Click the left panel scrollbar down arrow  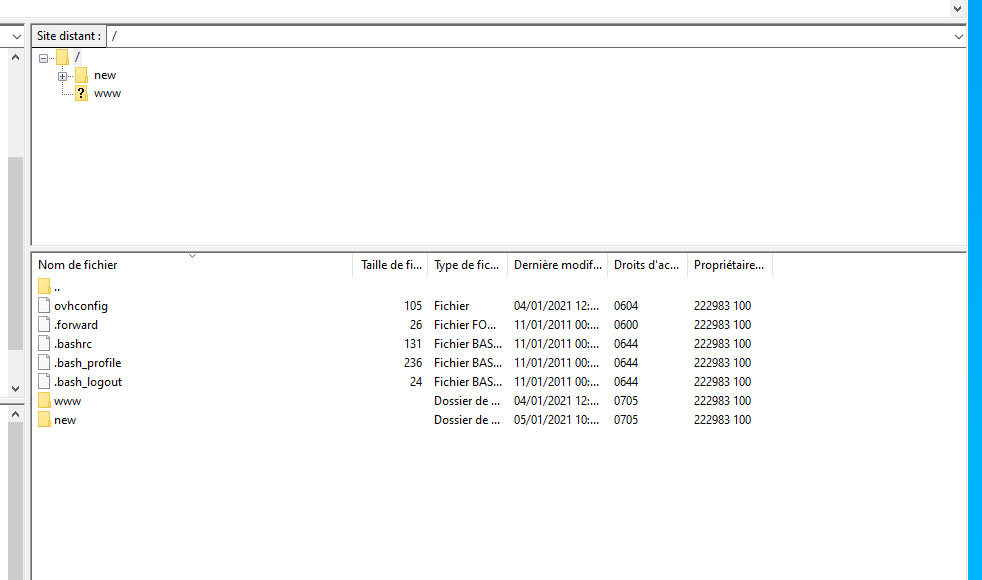click(15, 388)
